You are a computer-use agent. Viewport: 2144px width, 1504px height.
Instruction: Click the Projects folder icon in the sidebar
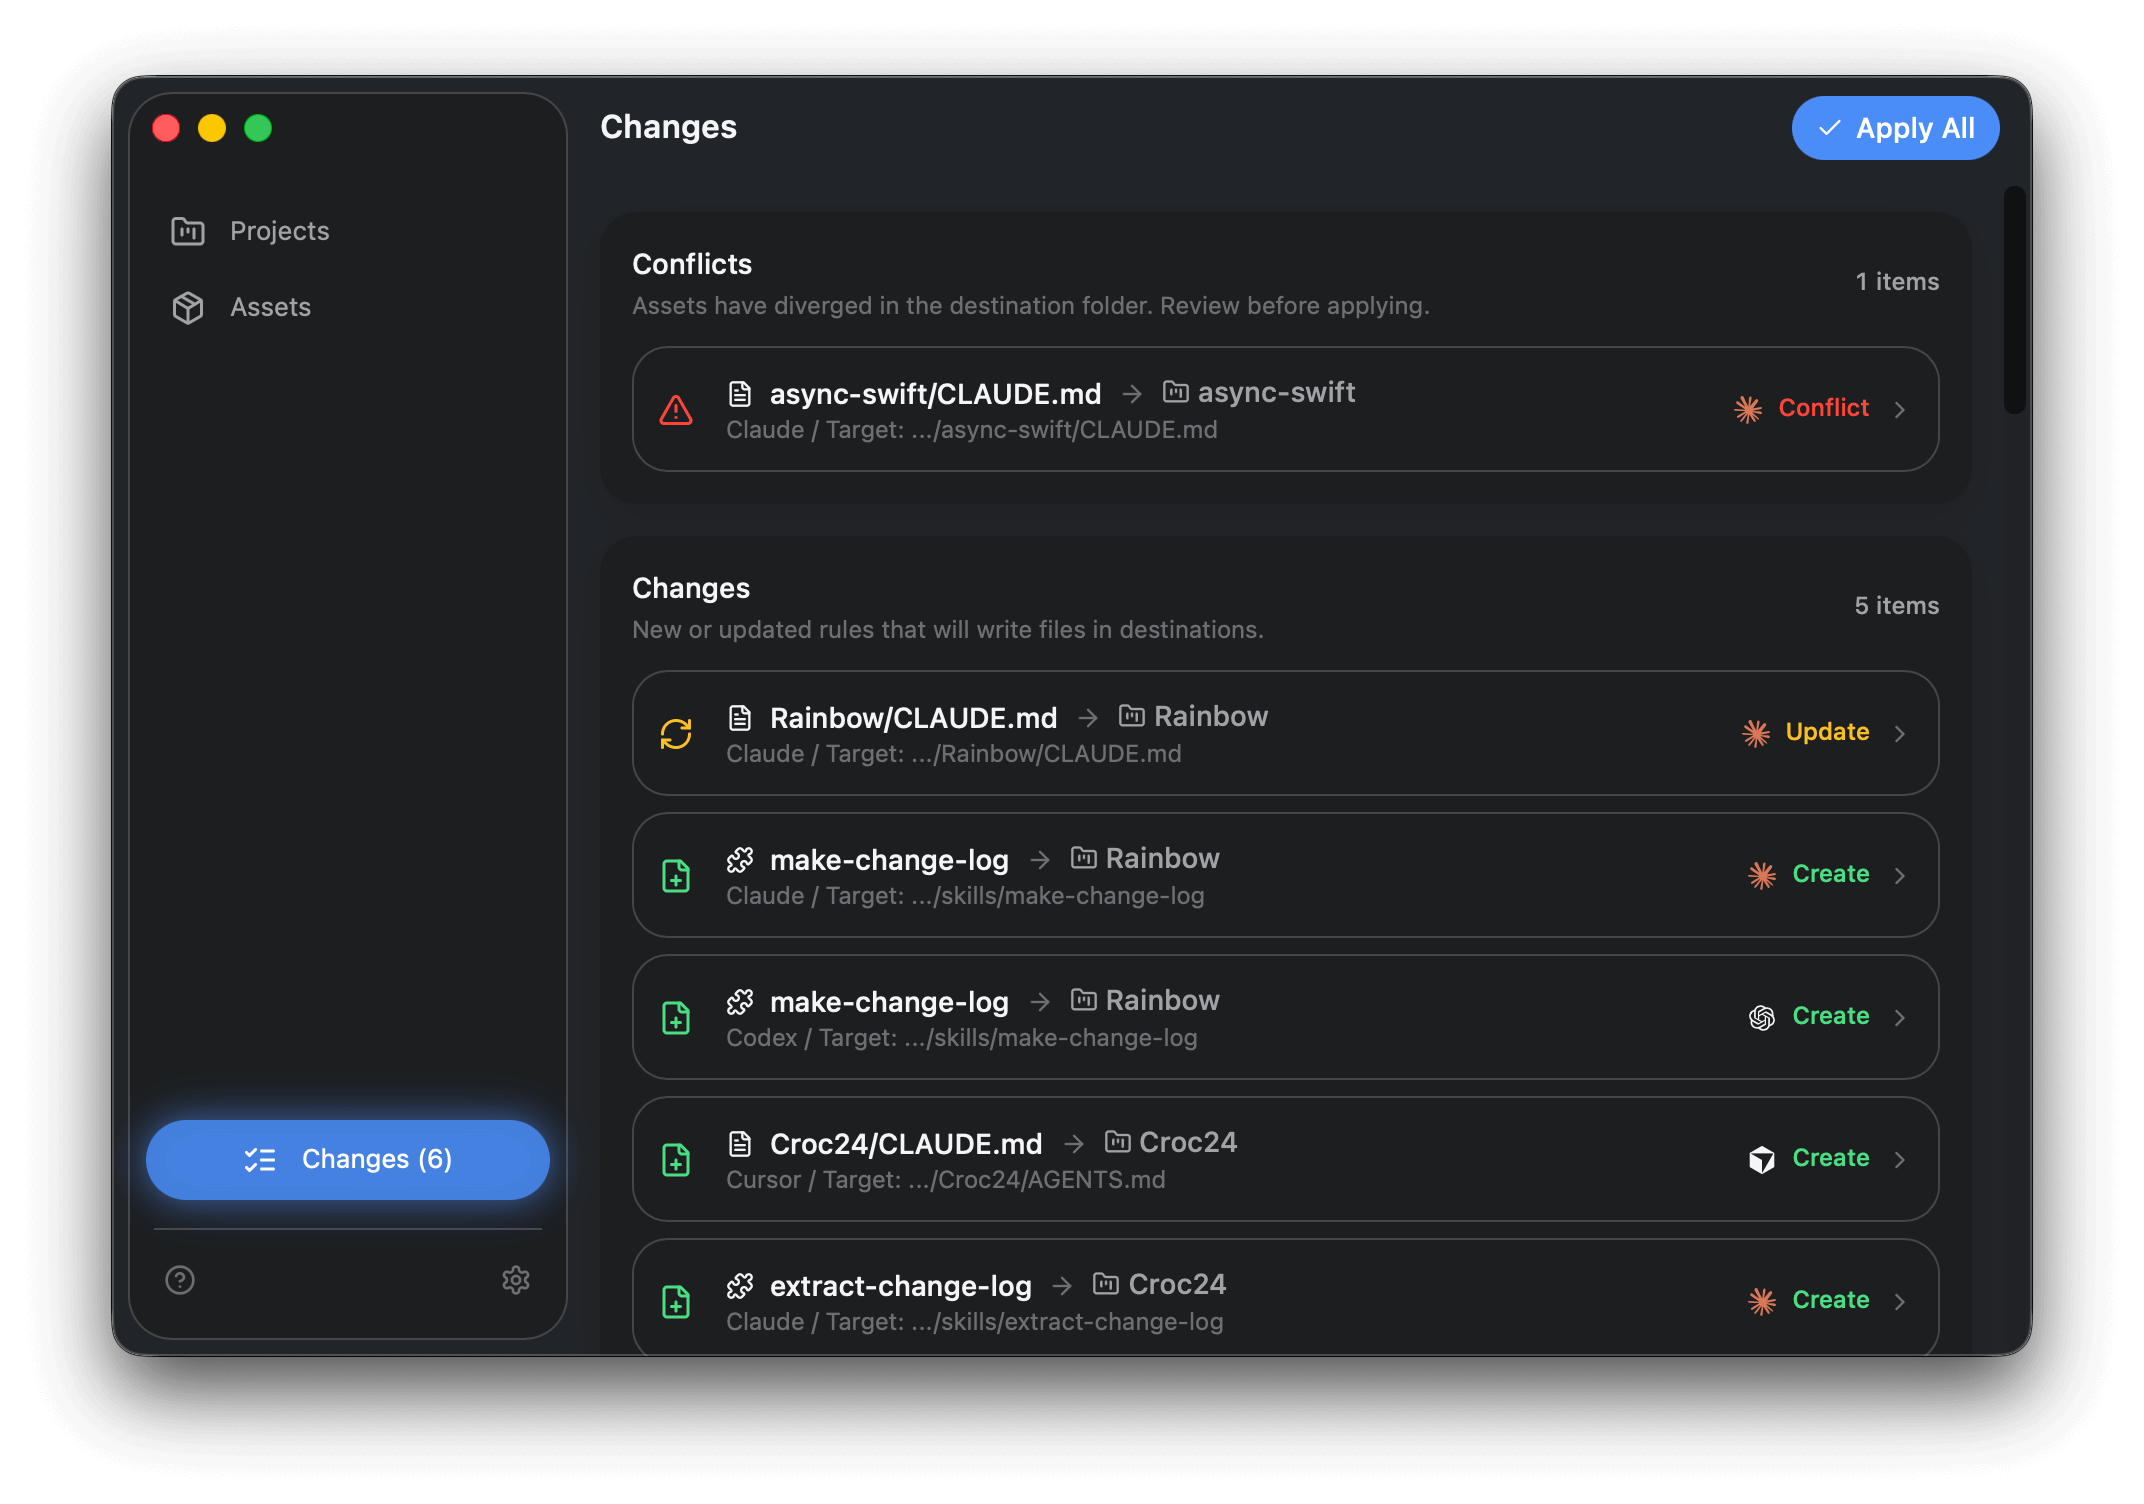tap(187, 230)
